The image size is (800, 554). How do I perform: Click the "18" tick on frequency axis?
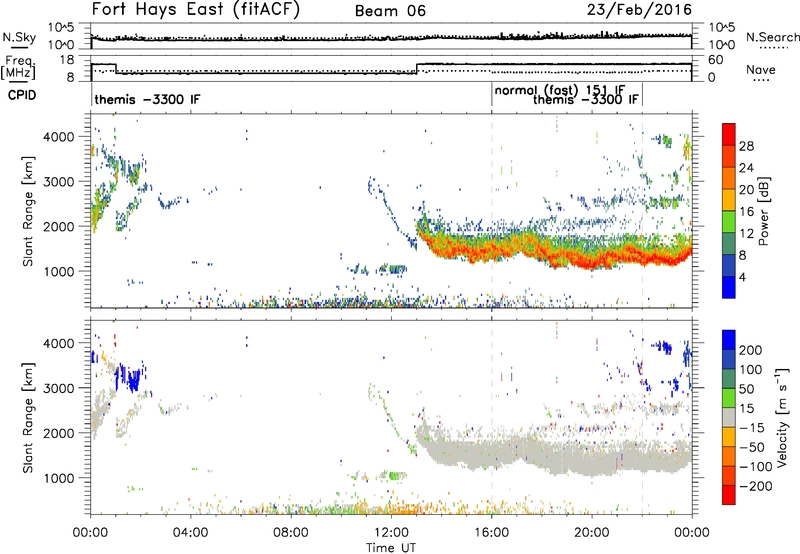tap(68, 60)
